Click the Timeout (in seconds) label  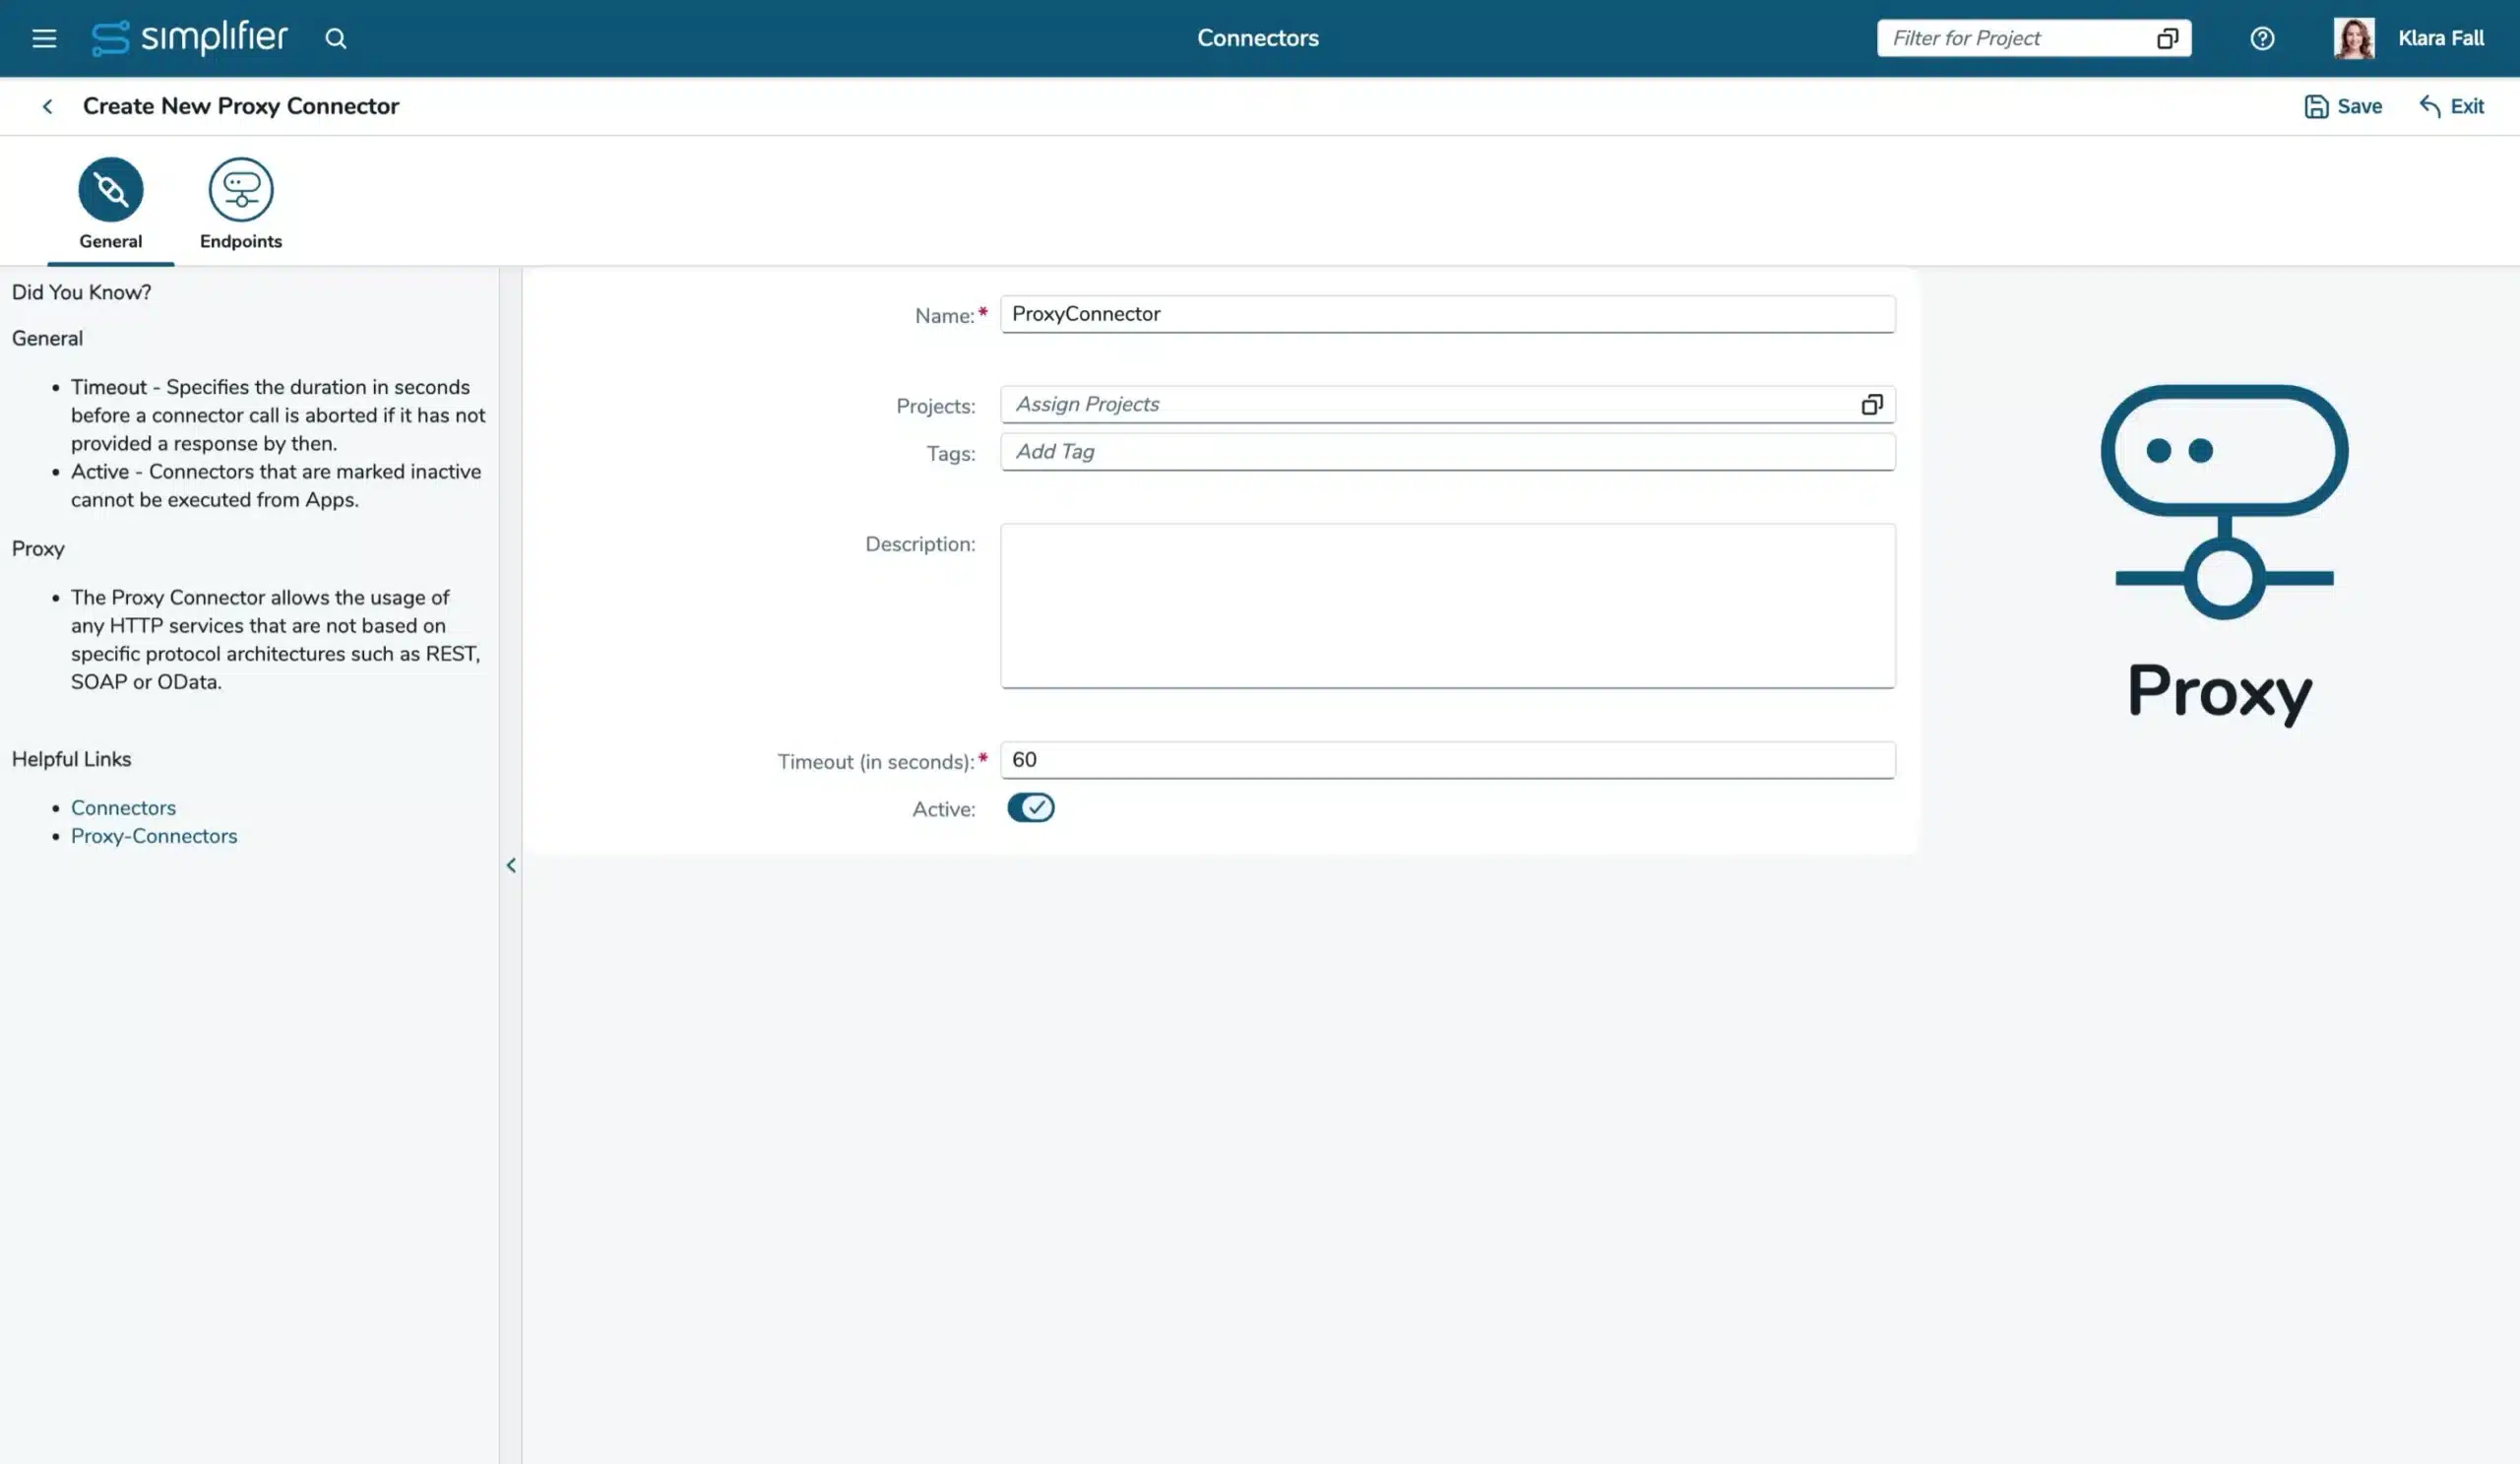pos(876,762)
